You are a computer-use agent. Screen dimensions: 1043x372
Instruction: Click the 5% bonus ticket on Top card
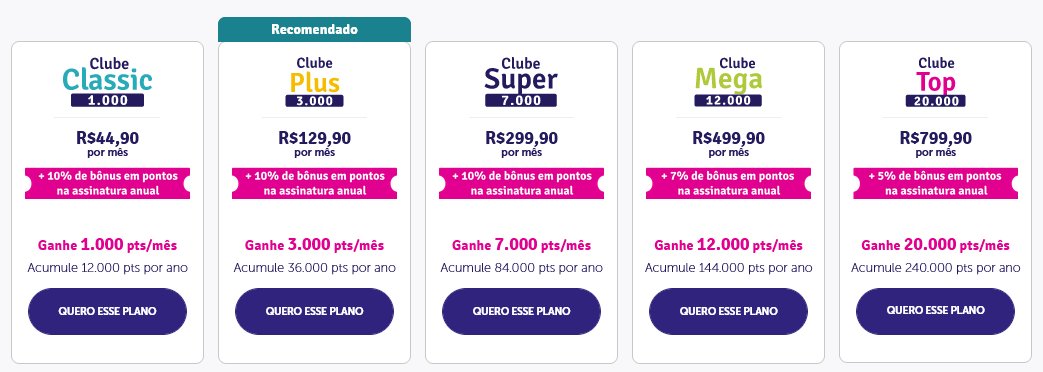coord(935,183)
